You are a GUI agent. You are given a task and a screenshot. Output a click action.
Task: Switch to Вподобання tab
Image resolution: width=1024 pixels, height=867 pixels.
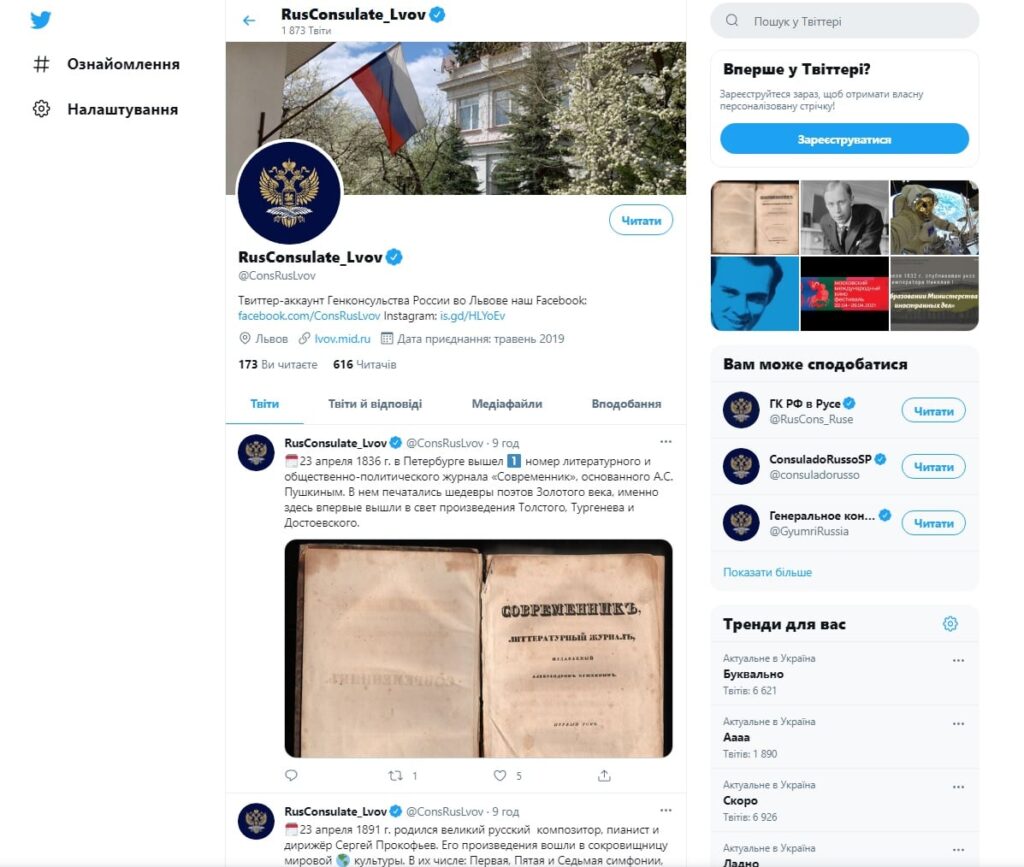click(626, 404)
